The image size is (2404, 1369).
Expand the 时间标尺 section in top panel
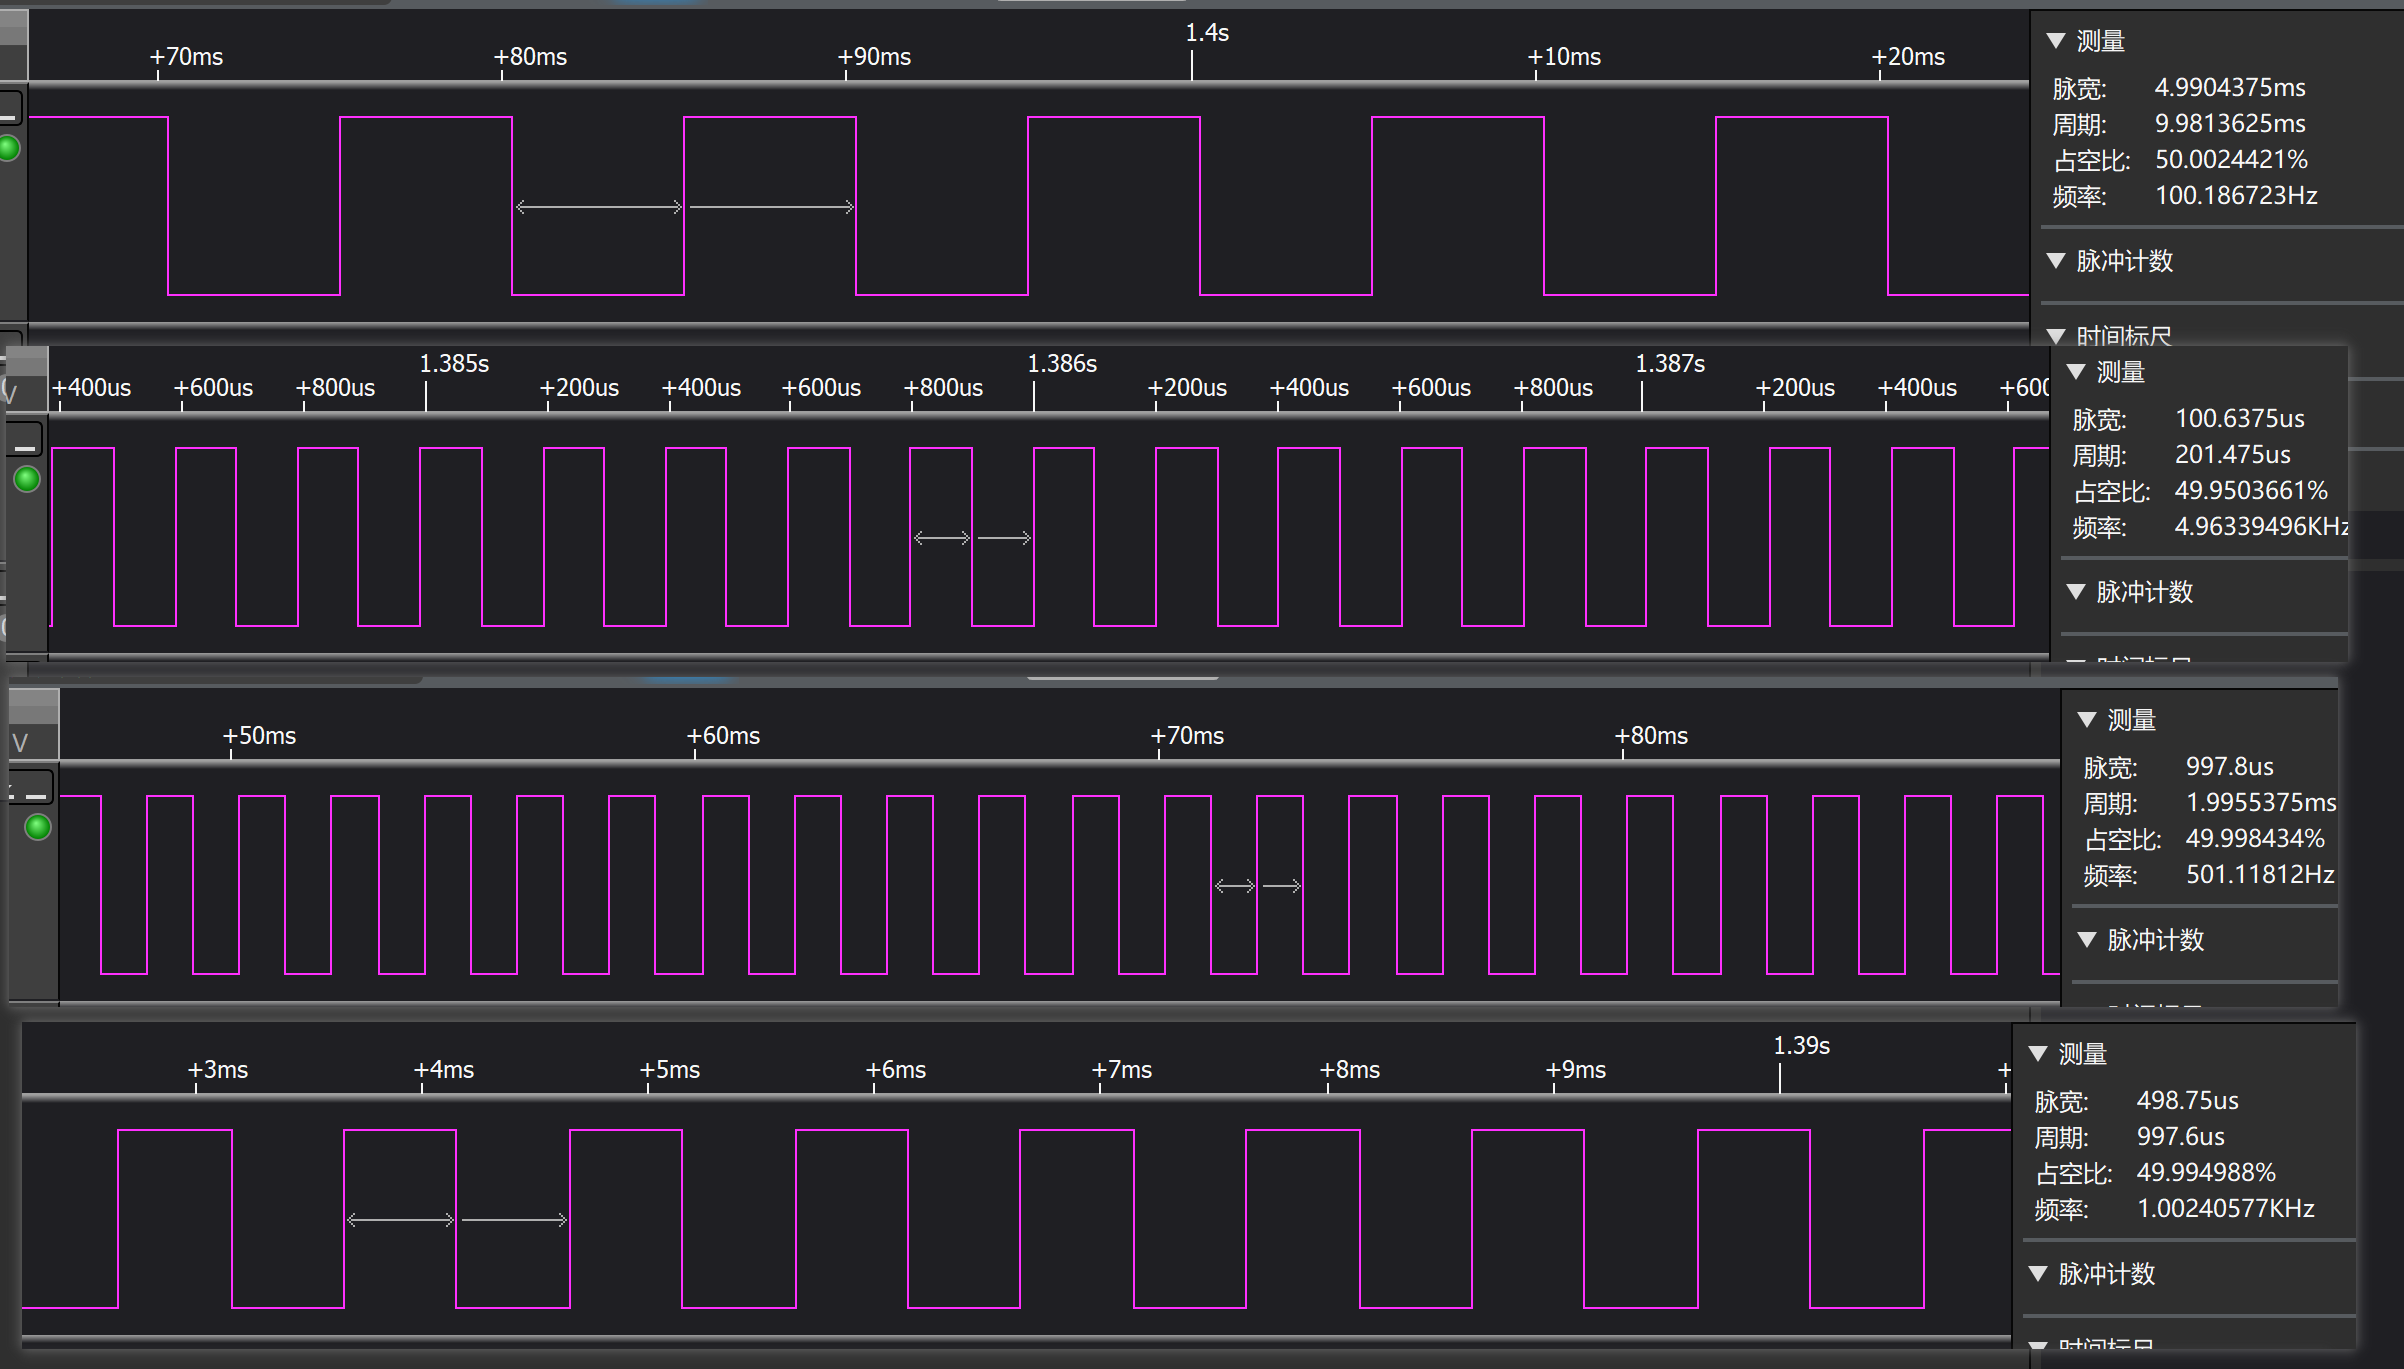[2056, 336]
